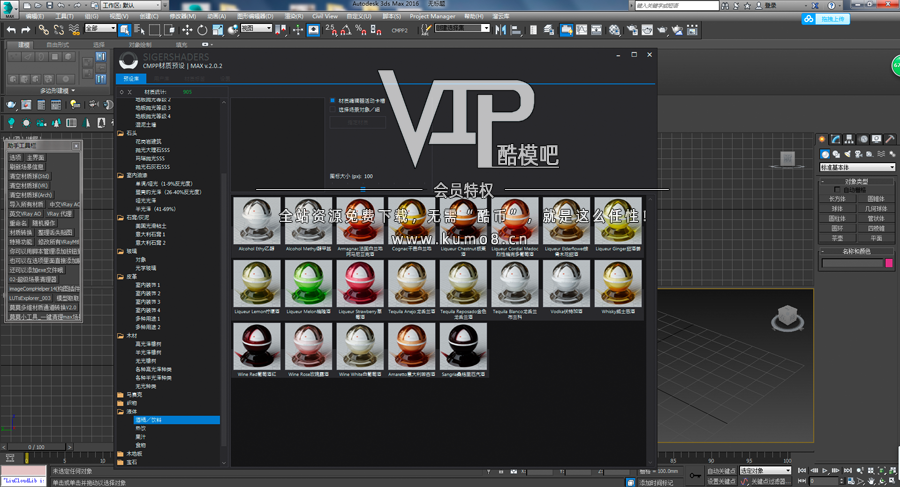Click the 登录 sign-in link

tap(770, 5)
